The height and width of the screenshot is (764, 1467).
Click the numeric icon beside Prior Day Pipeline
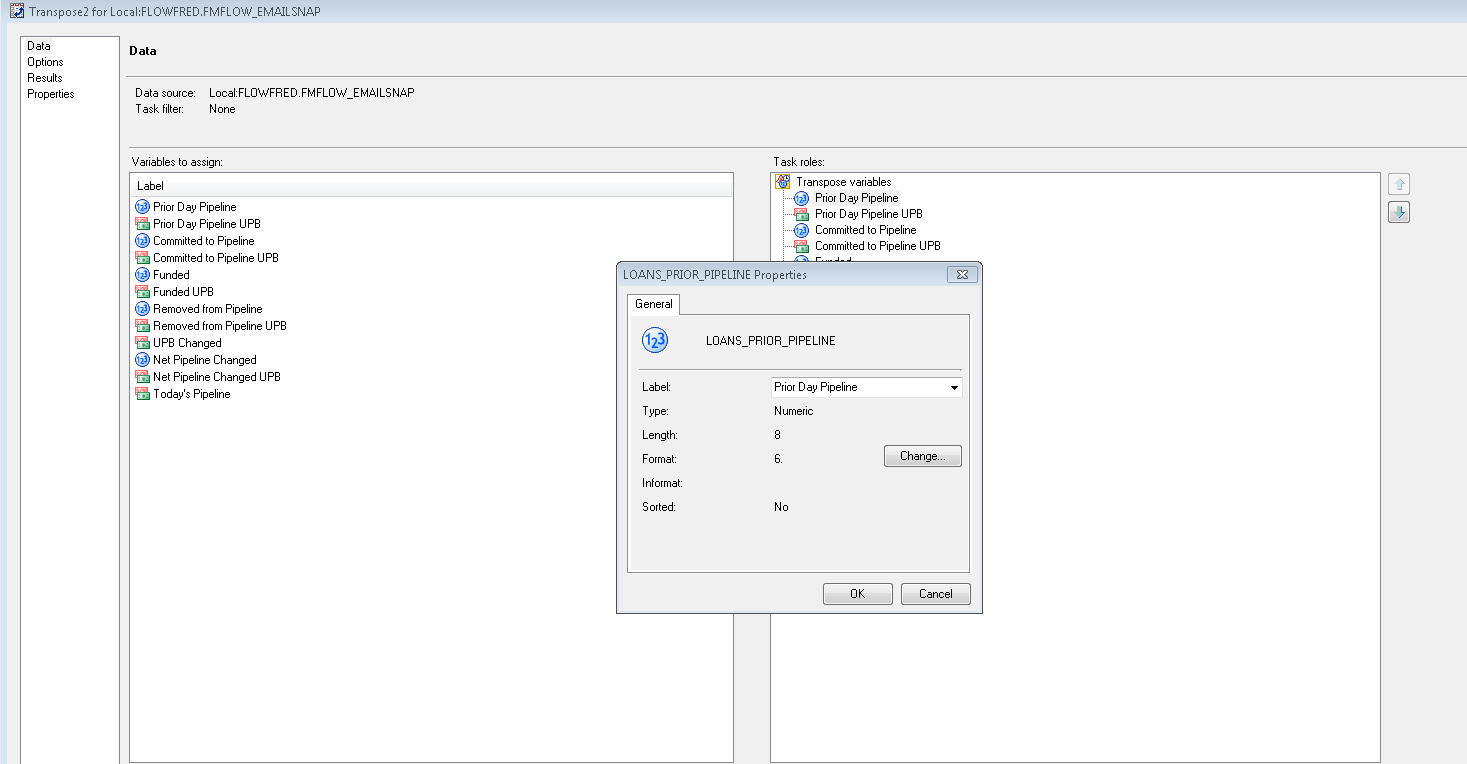coord(141,206)
